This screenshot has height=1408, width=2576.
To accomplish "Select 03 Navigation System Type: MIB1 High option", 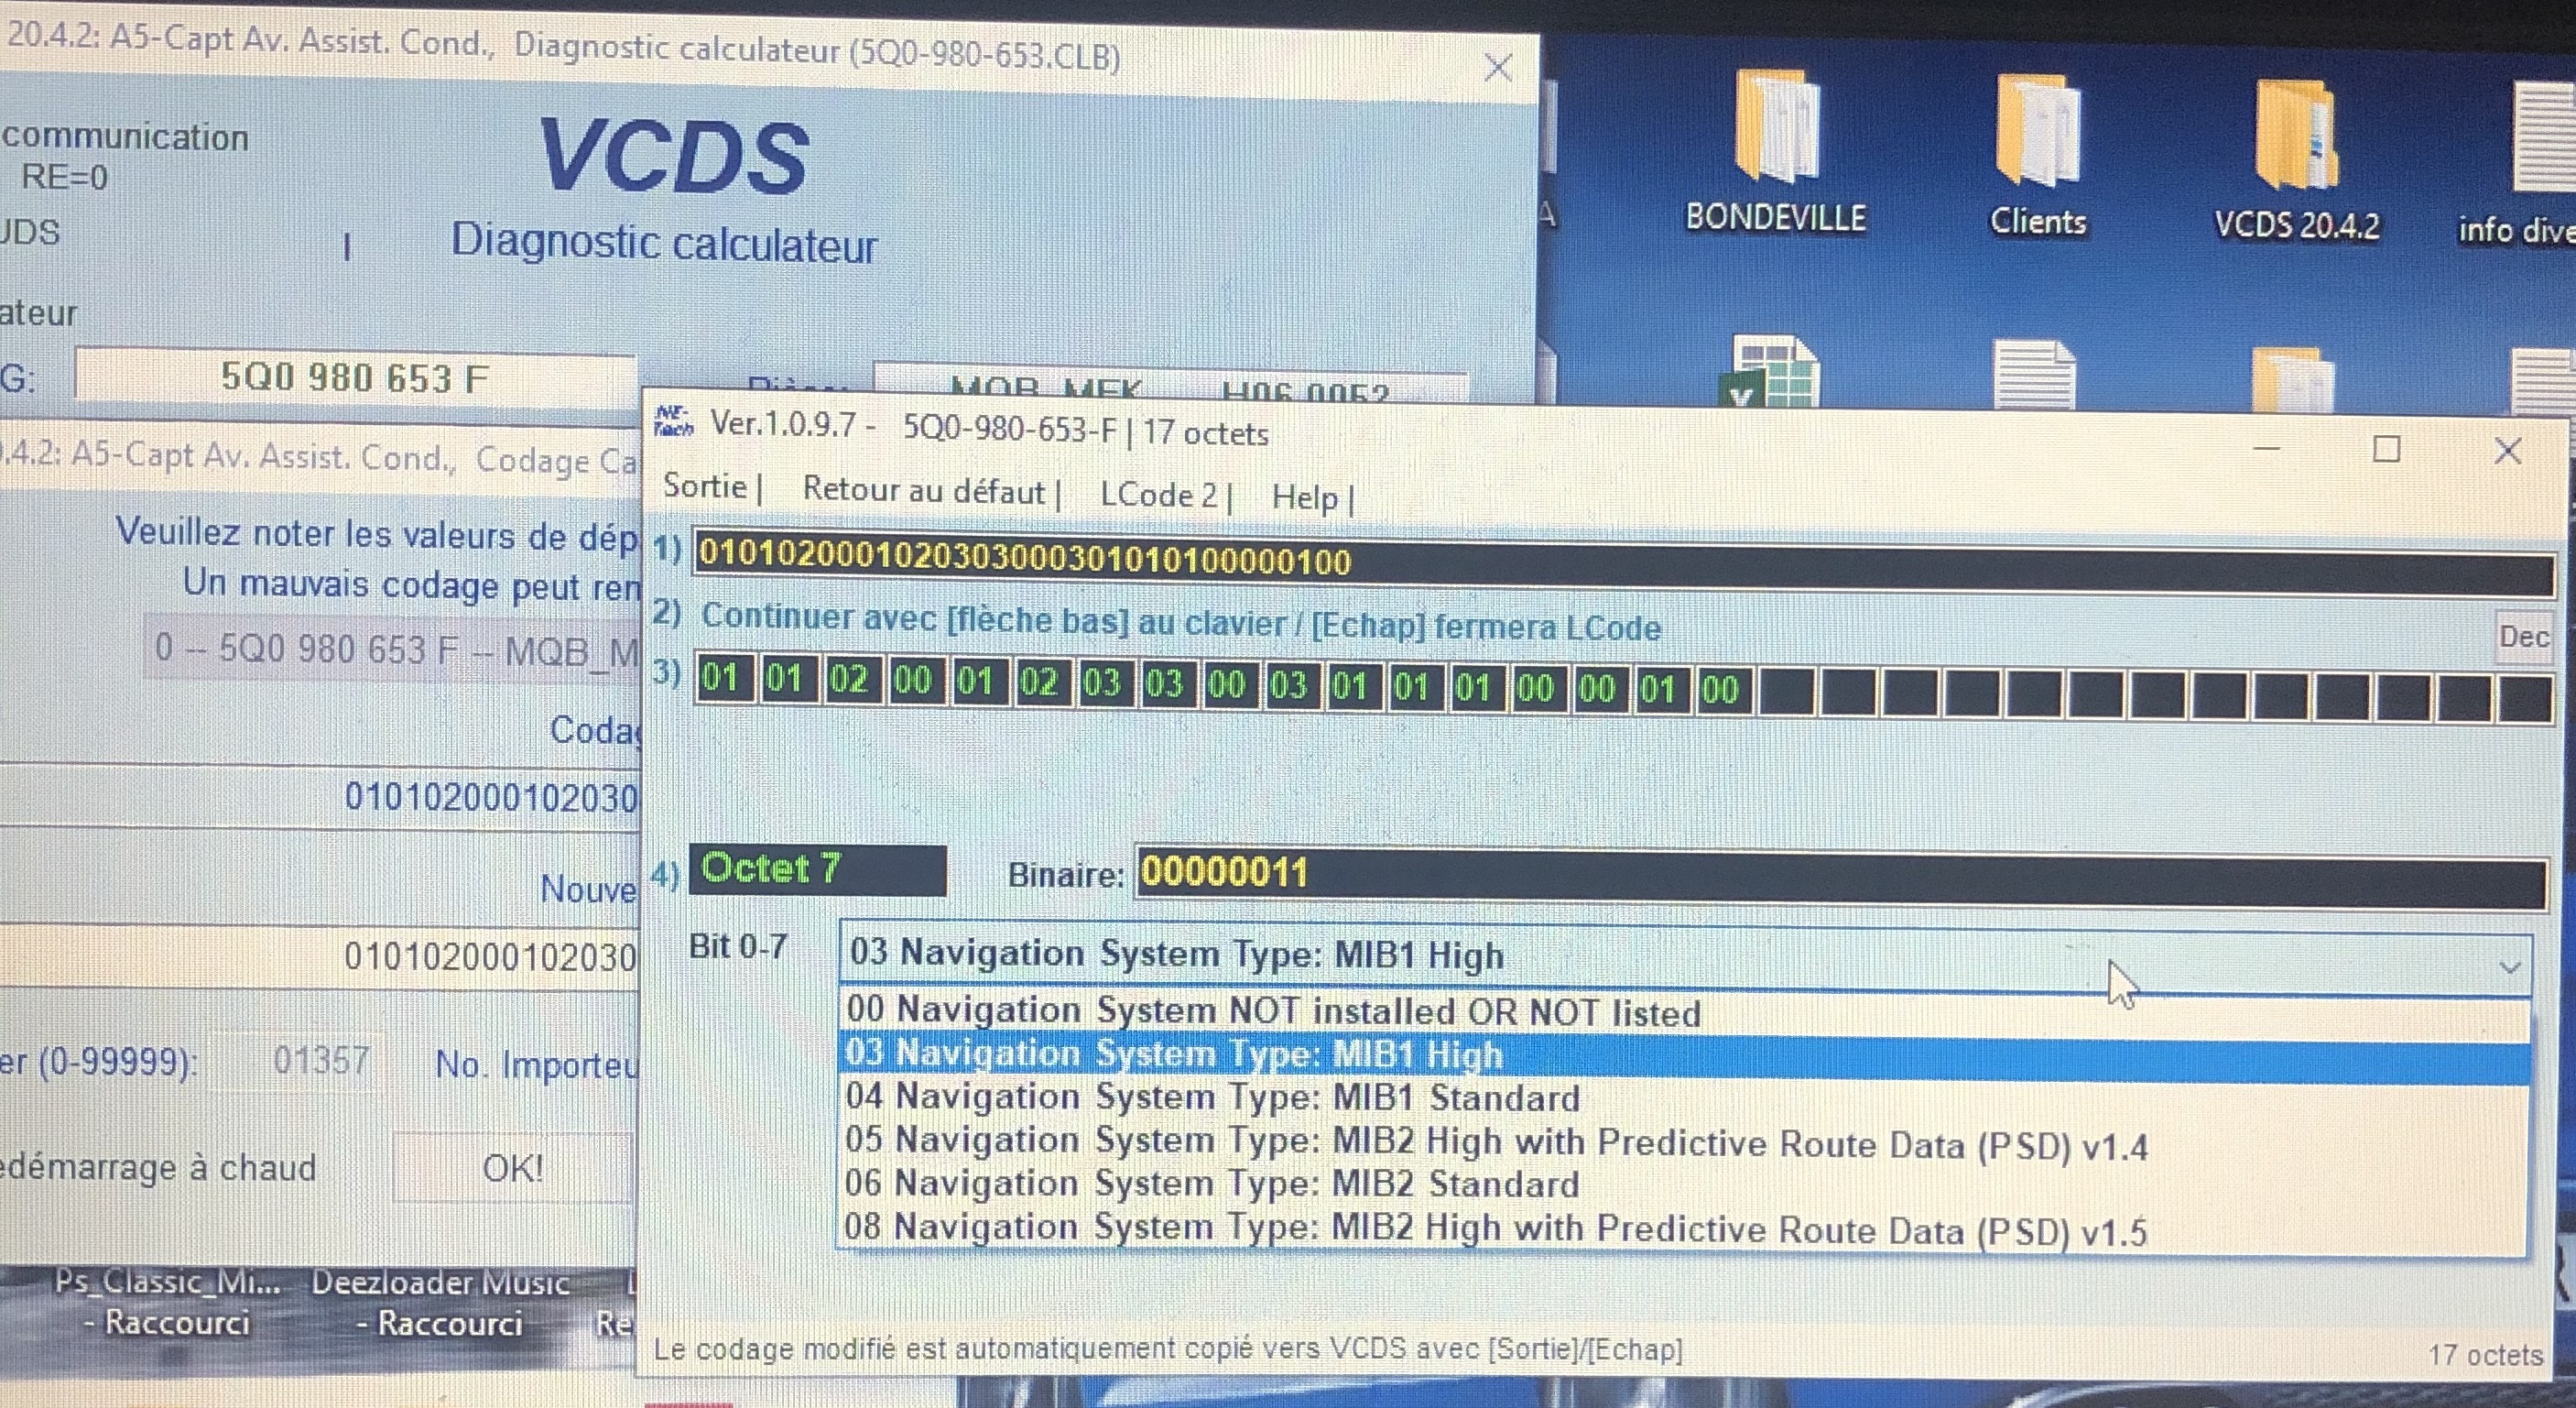I will (1684, 1056).
